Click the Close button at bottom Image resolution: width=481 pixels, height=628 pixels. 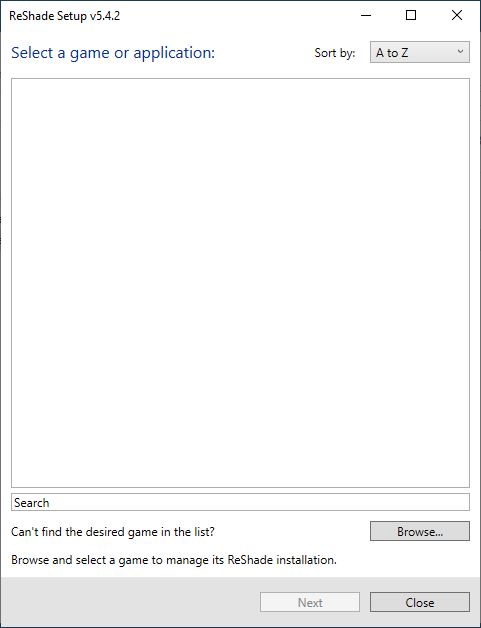pos(419,602)
